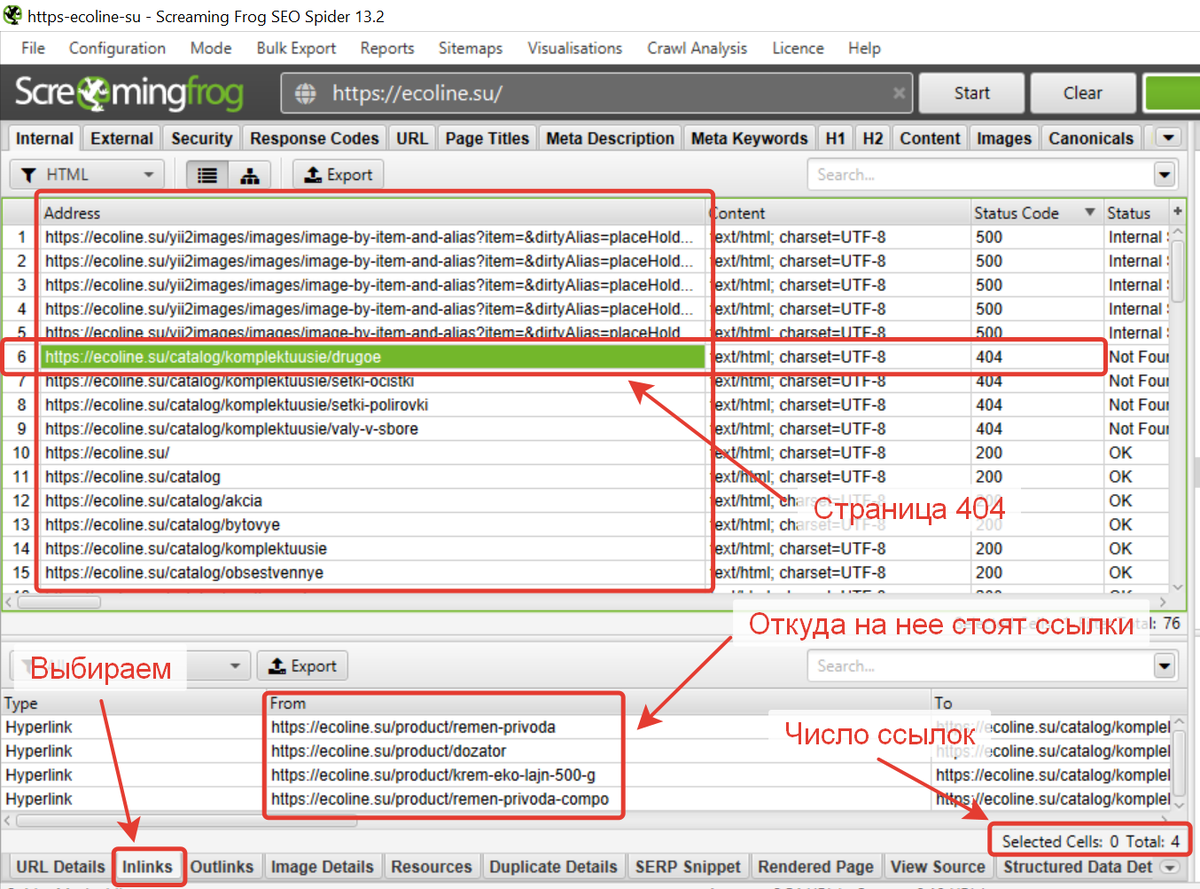This screenshot has width=1200, height=889.
Task: Click the From column header
Action: click(x=598, y=703)
